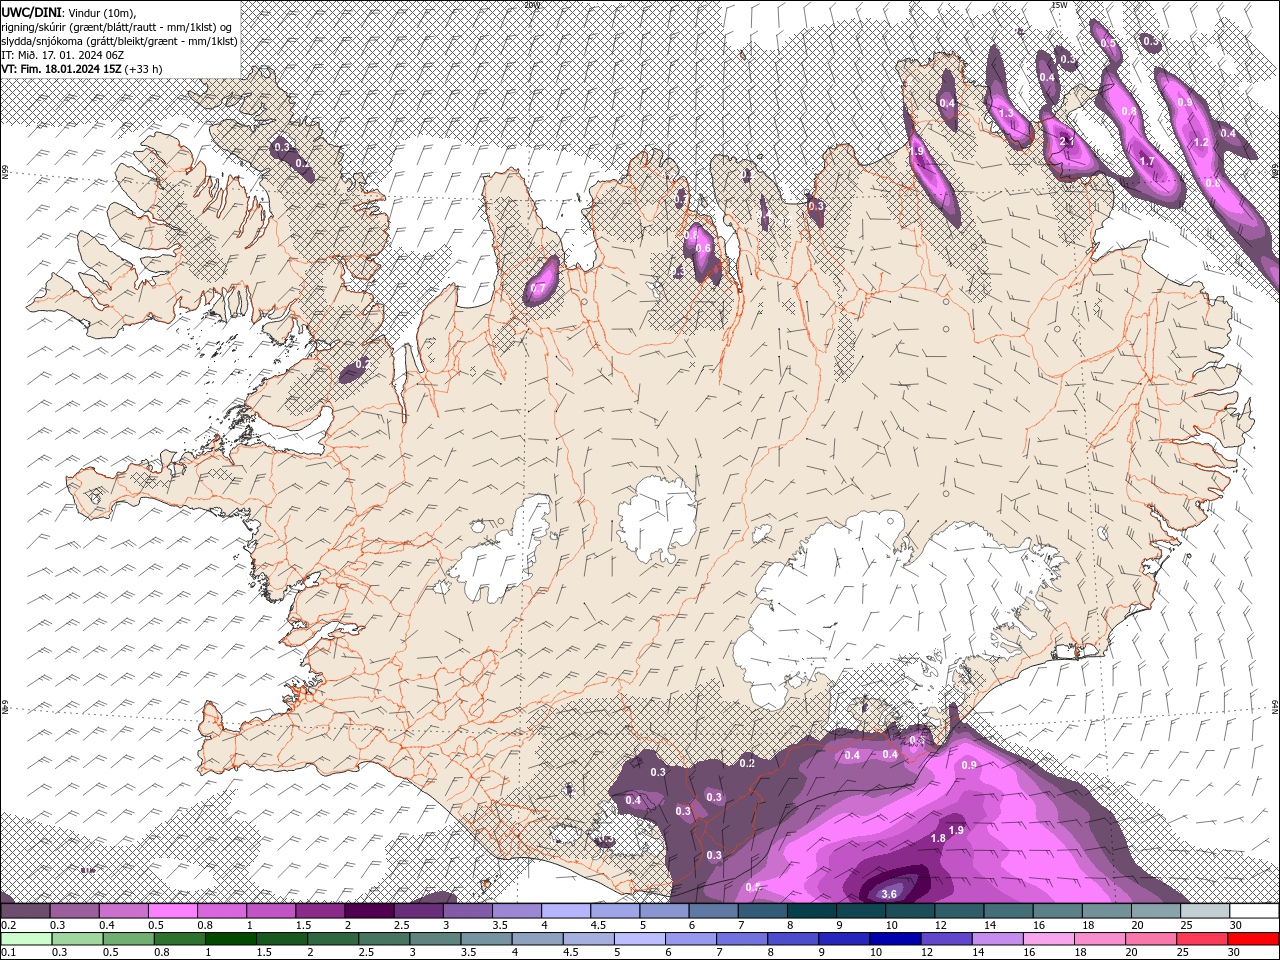The image size is (1280, 960).
Task: Click the VT: Fim. 18.01.2024 15Z valid time
Action: point(61,69)
